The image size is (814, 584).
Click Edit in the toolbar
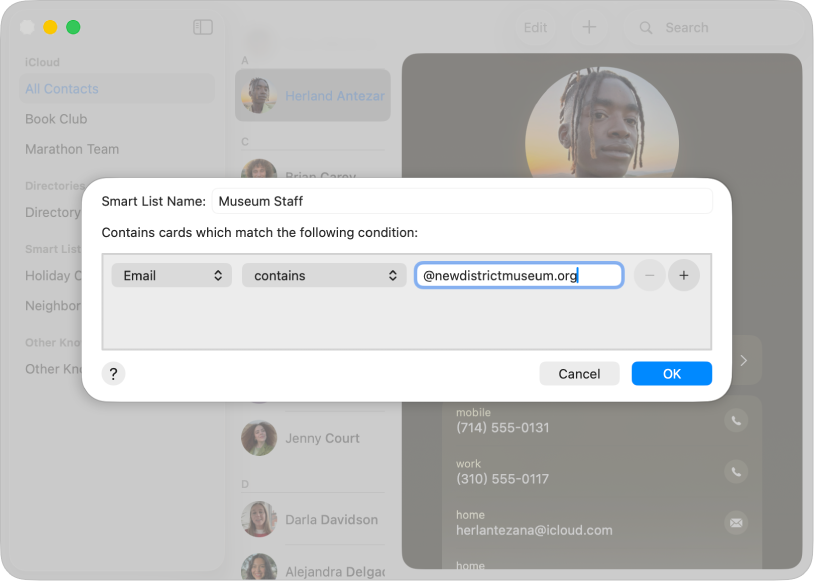coord(535,27)
